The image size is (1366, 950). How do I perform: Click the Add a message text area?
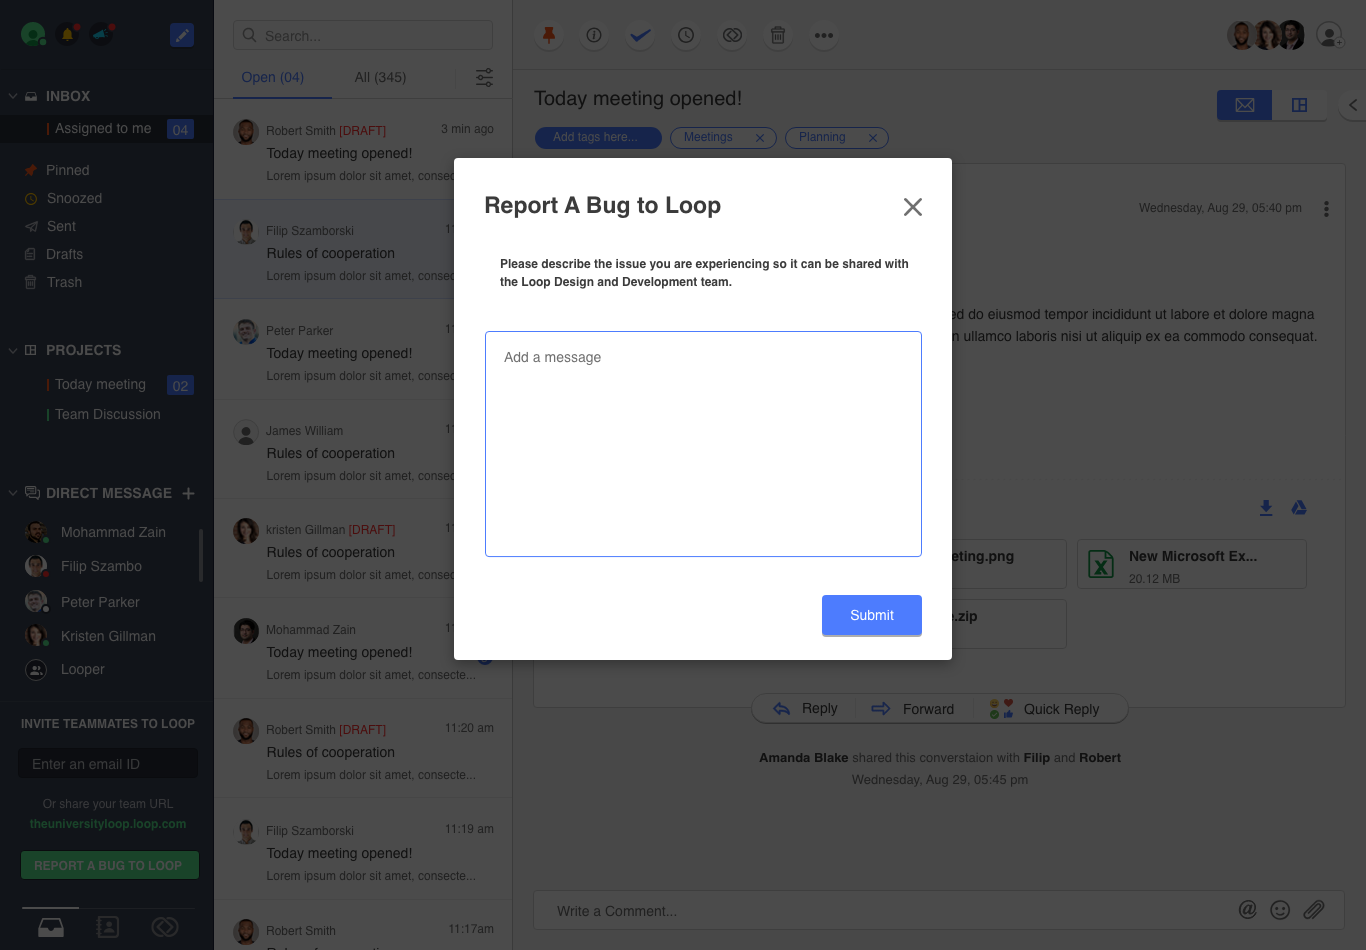[703, 444]
